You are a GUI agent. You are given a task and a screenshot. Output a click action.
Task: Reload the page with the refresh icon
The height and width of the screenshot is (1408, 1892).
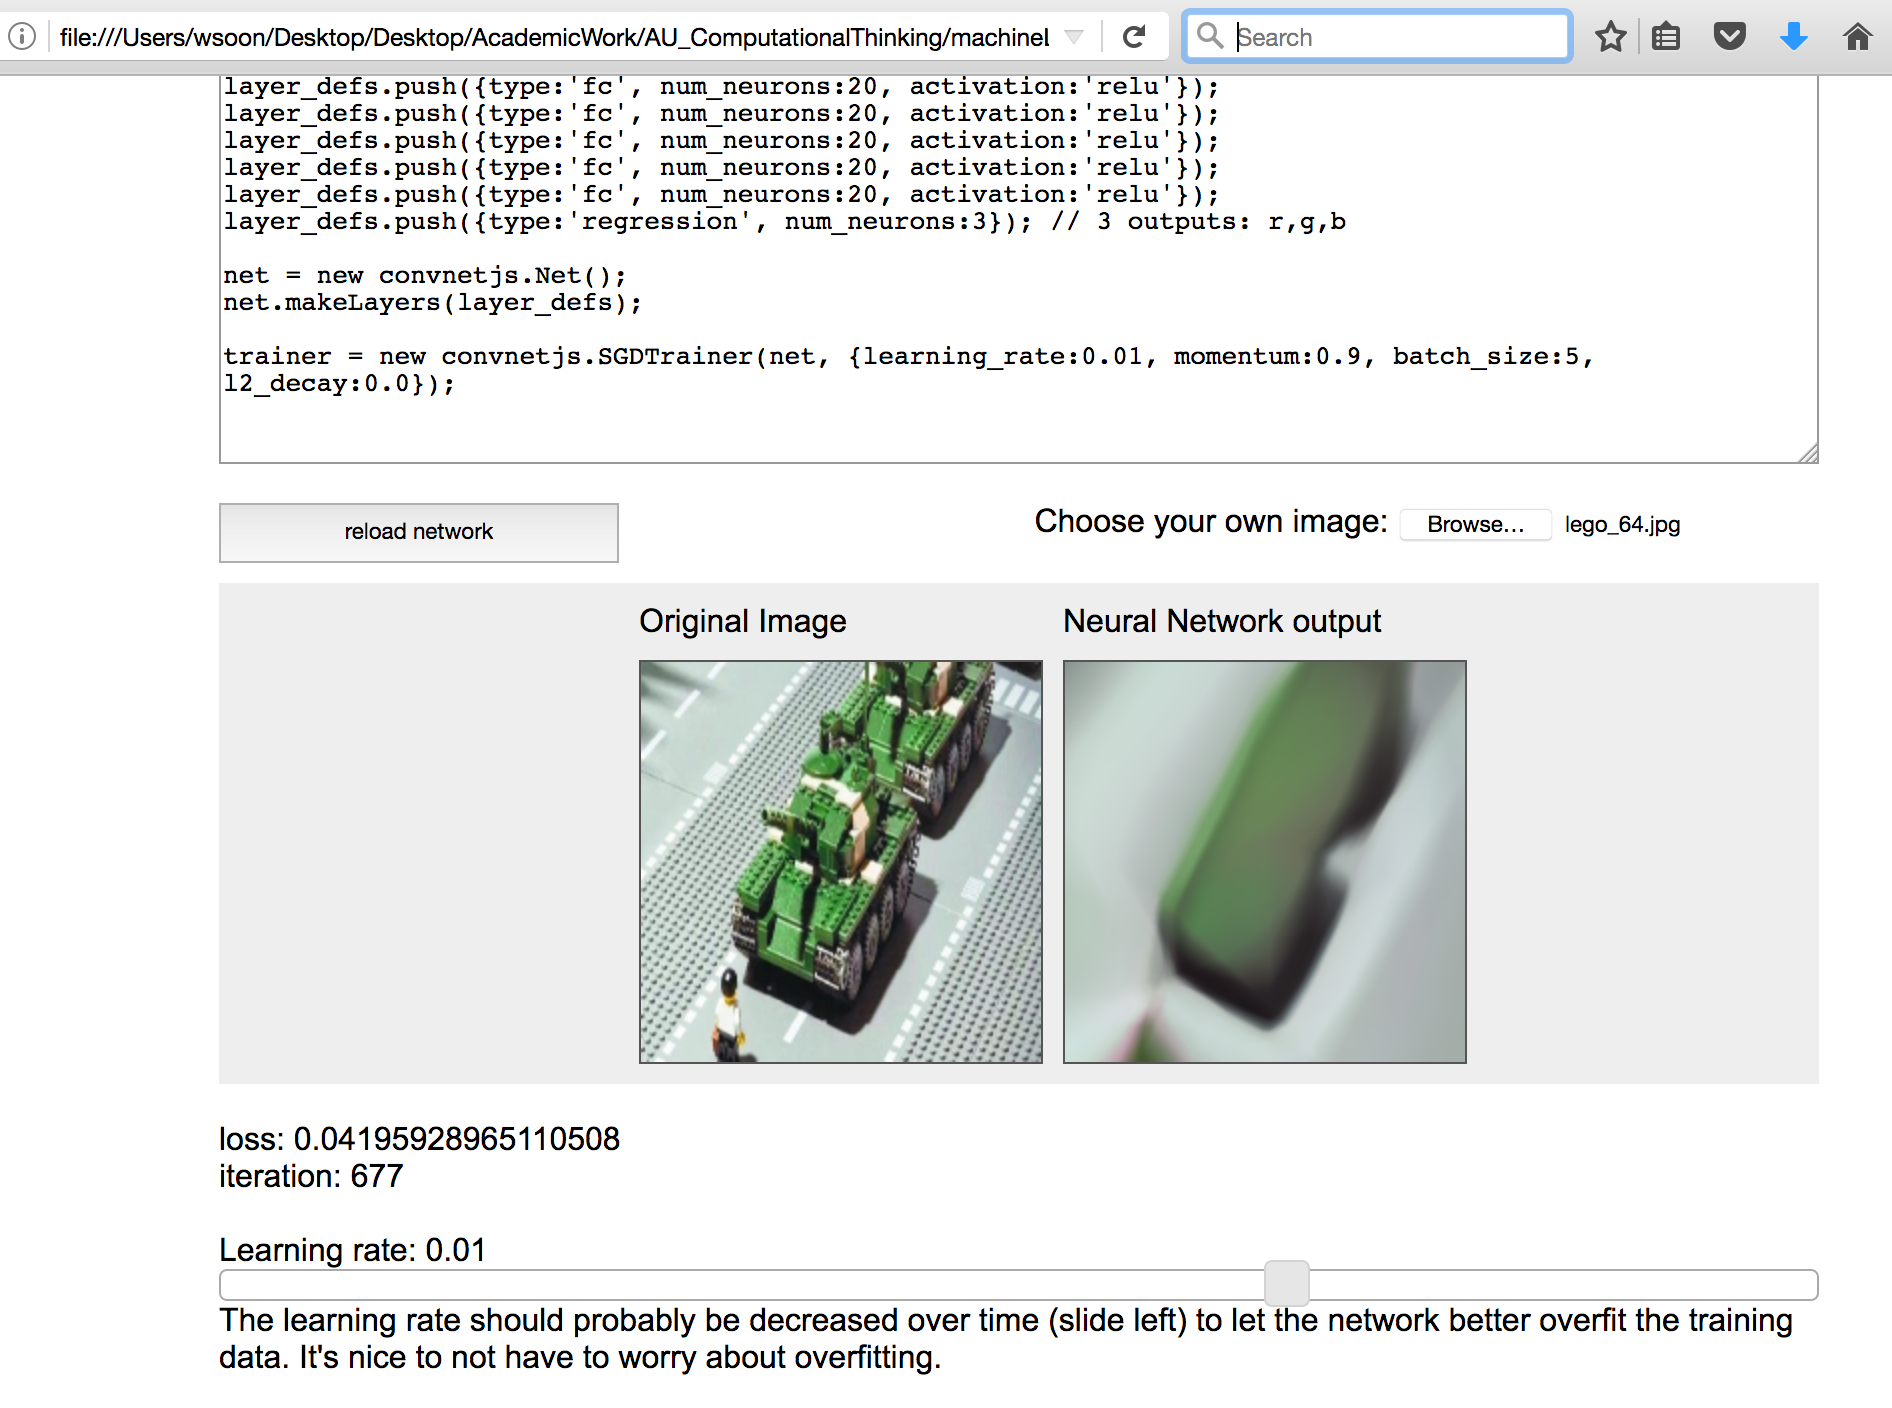(1134, 37)
